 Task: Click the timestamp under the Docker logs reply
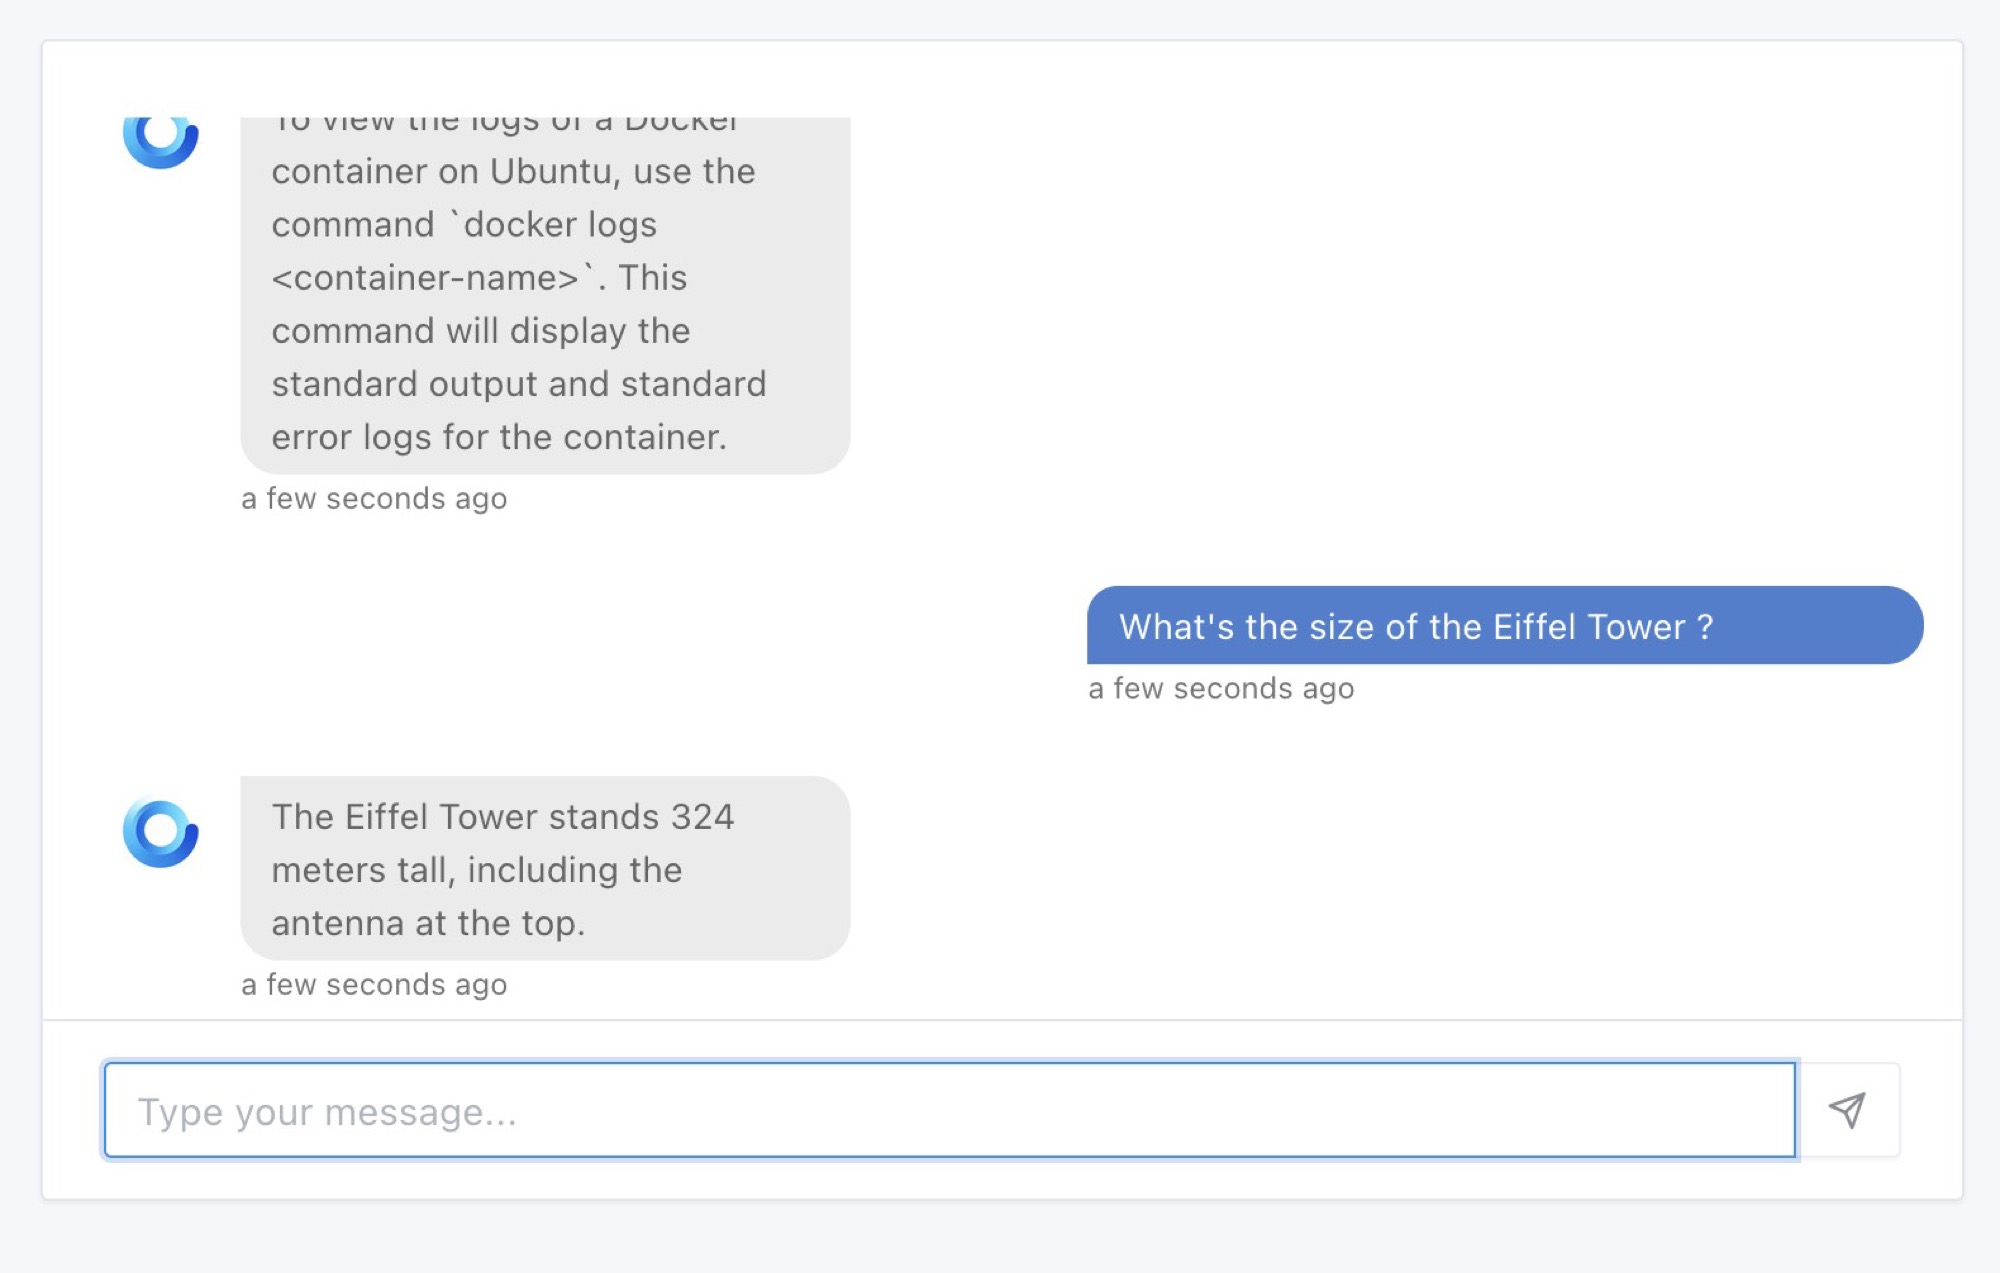tap(374, 498)
